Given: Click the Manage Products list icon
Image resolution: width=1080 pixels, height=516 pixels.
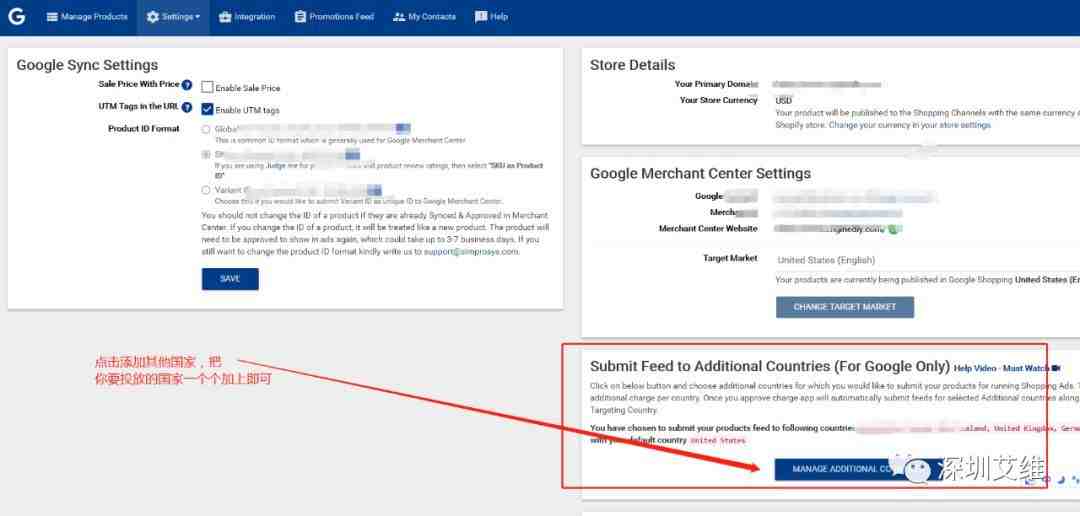Looking at the screenshot, I should click(x=52, y=17).
